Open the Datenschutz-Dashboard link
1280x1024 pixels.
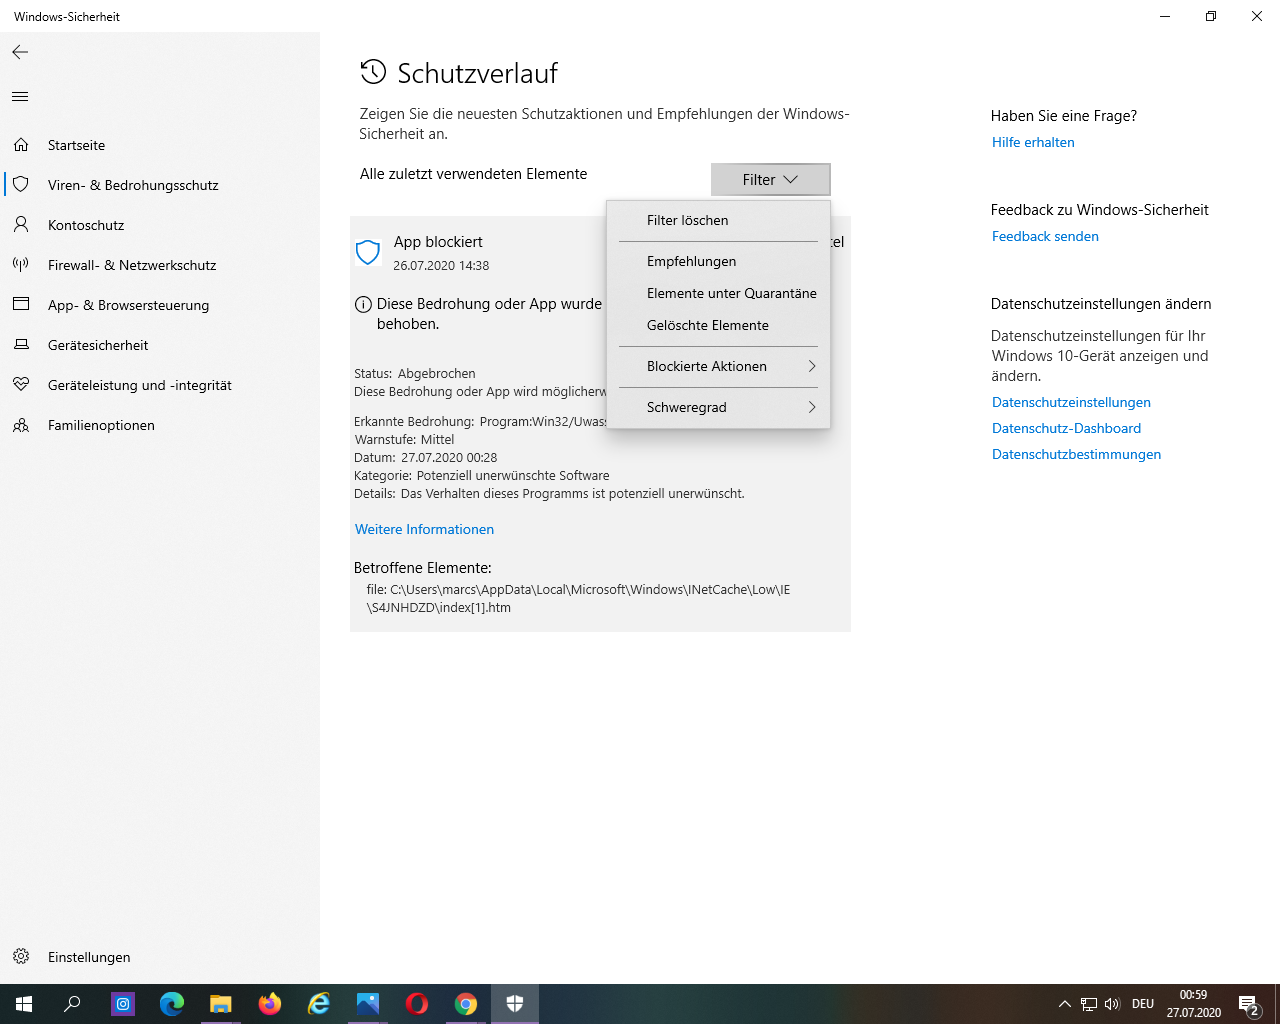[1066, 428]
